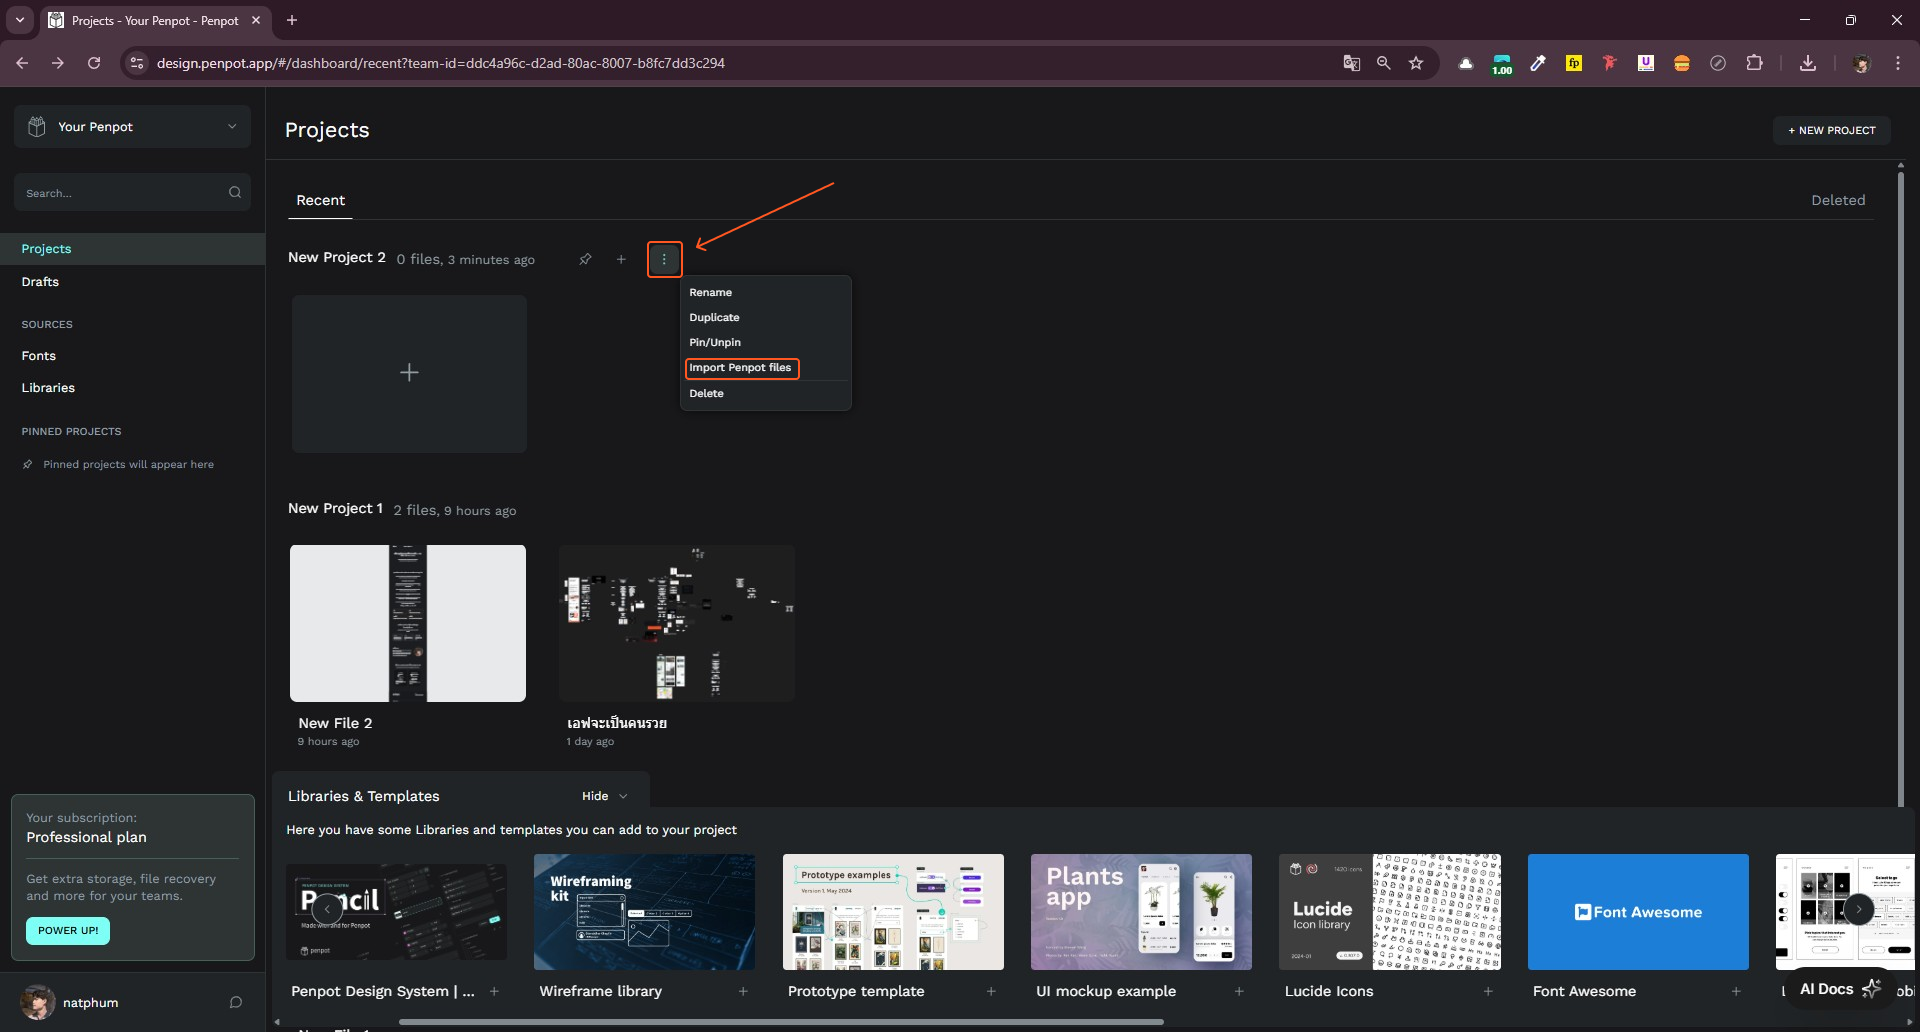Open the Plants app mockup thumbnail
This screenshot has height=1032, width=1920.
coord(1141,912)
